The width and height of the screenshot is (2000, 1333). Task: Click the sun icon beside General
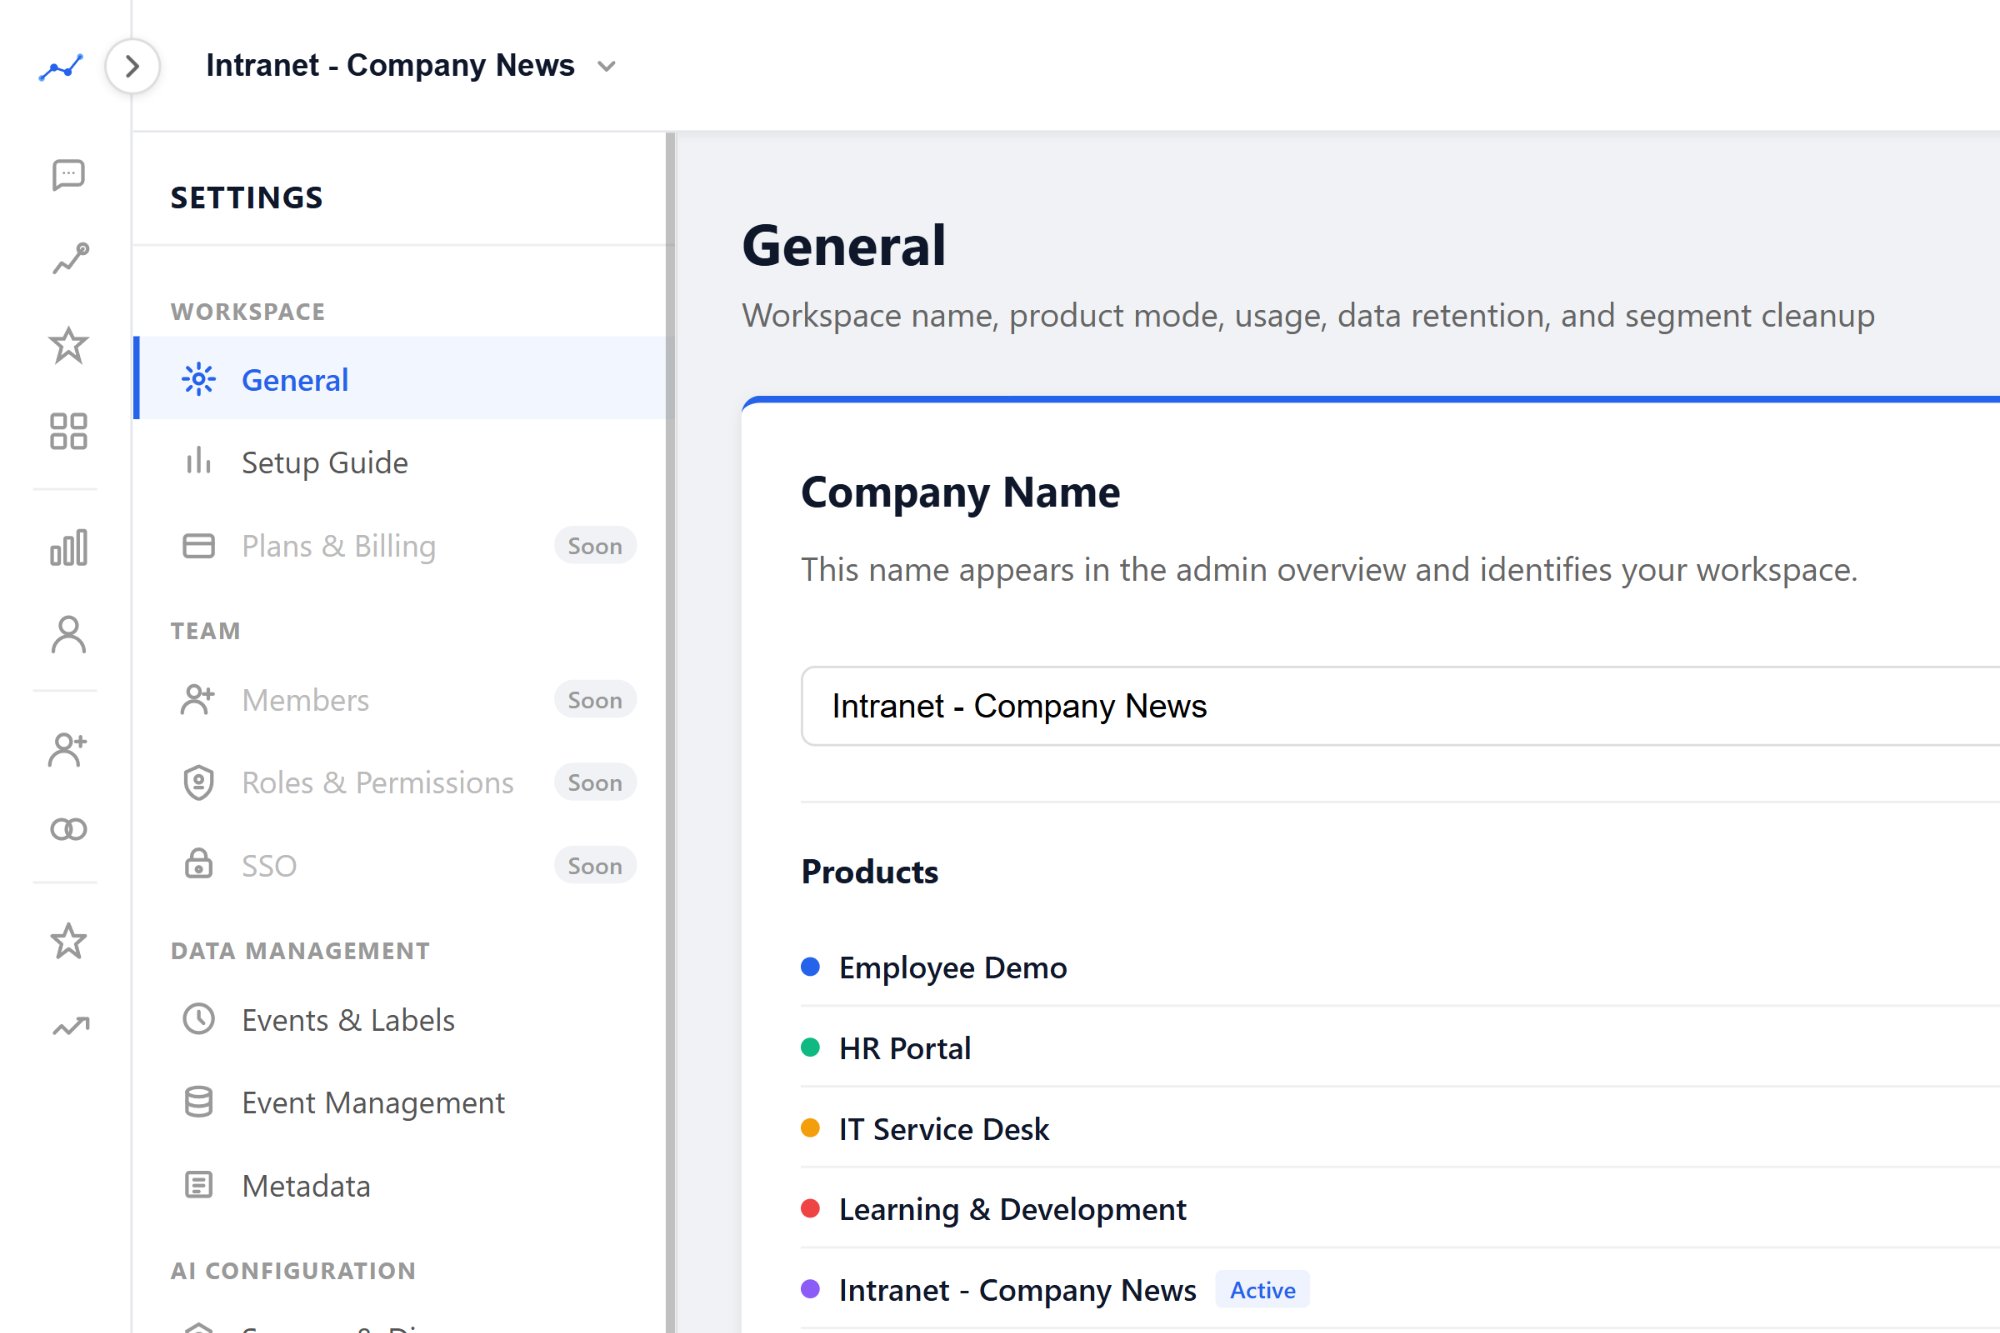coord(198,380)
